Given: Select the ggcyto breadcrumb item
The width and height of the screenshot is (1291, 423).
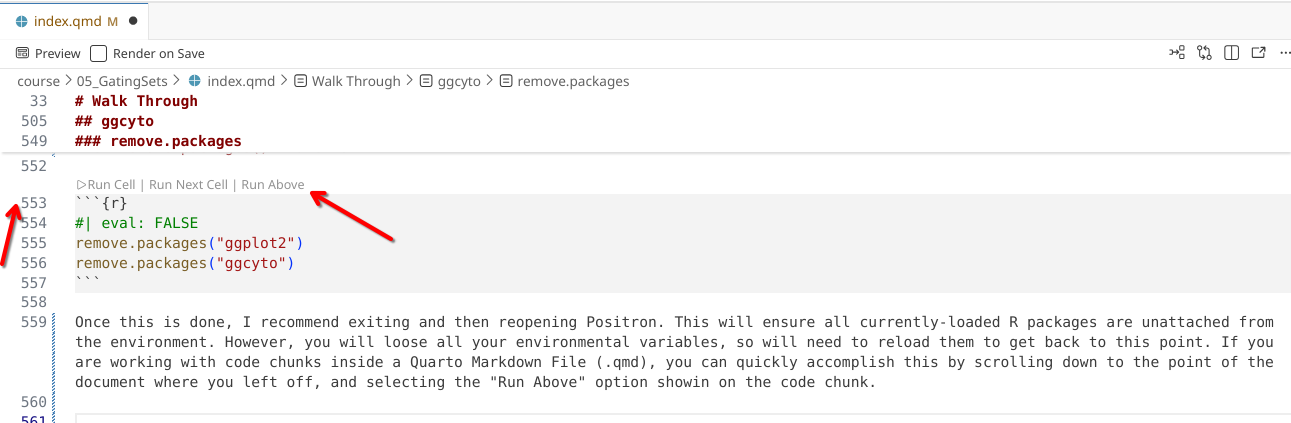Looking at the screenshot, I should (x=460, y=81).
